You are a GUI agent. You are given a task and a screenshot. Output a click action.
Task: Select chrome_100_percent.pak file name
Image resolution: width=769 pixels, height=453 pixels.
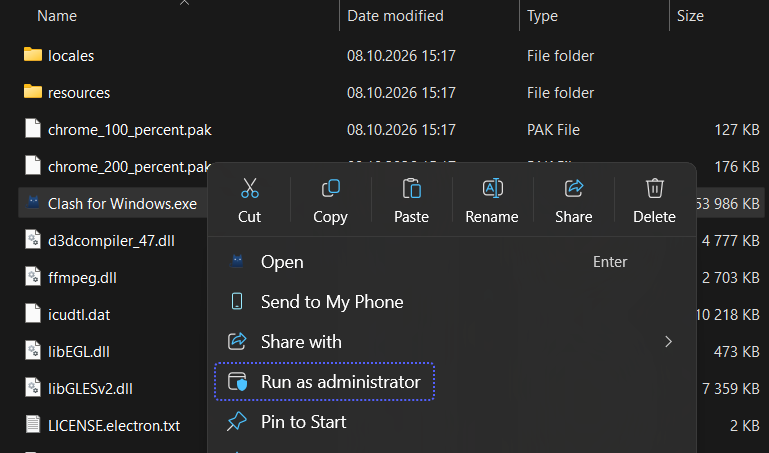[x=130, y=130]
